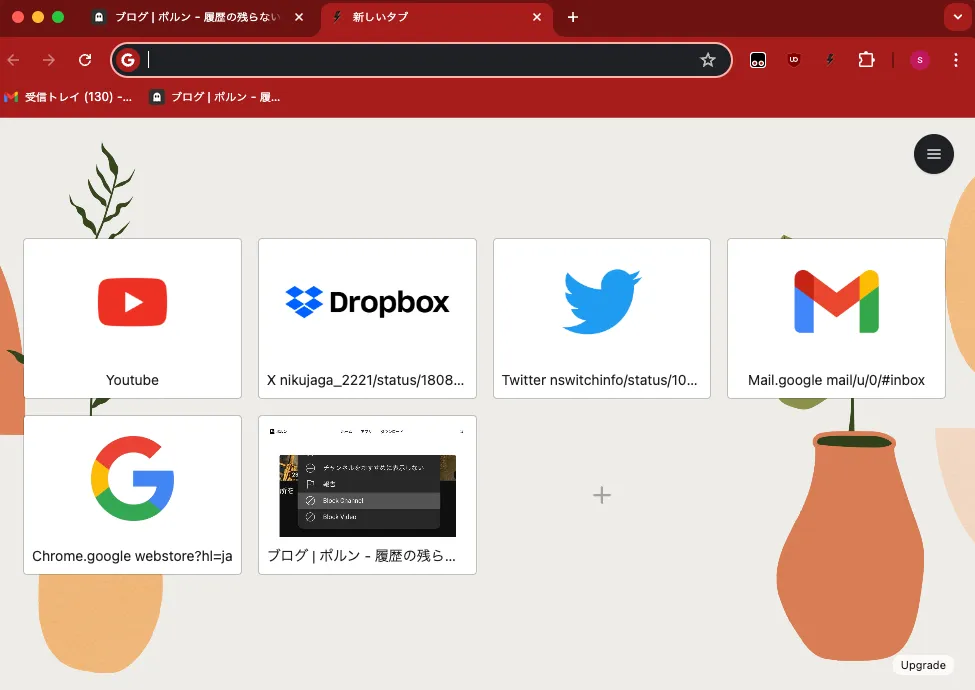Open the new tab button
Screen dimensions: 975x690
(x=573, y=17)
